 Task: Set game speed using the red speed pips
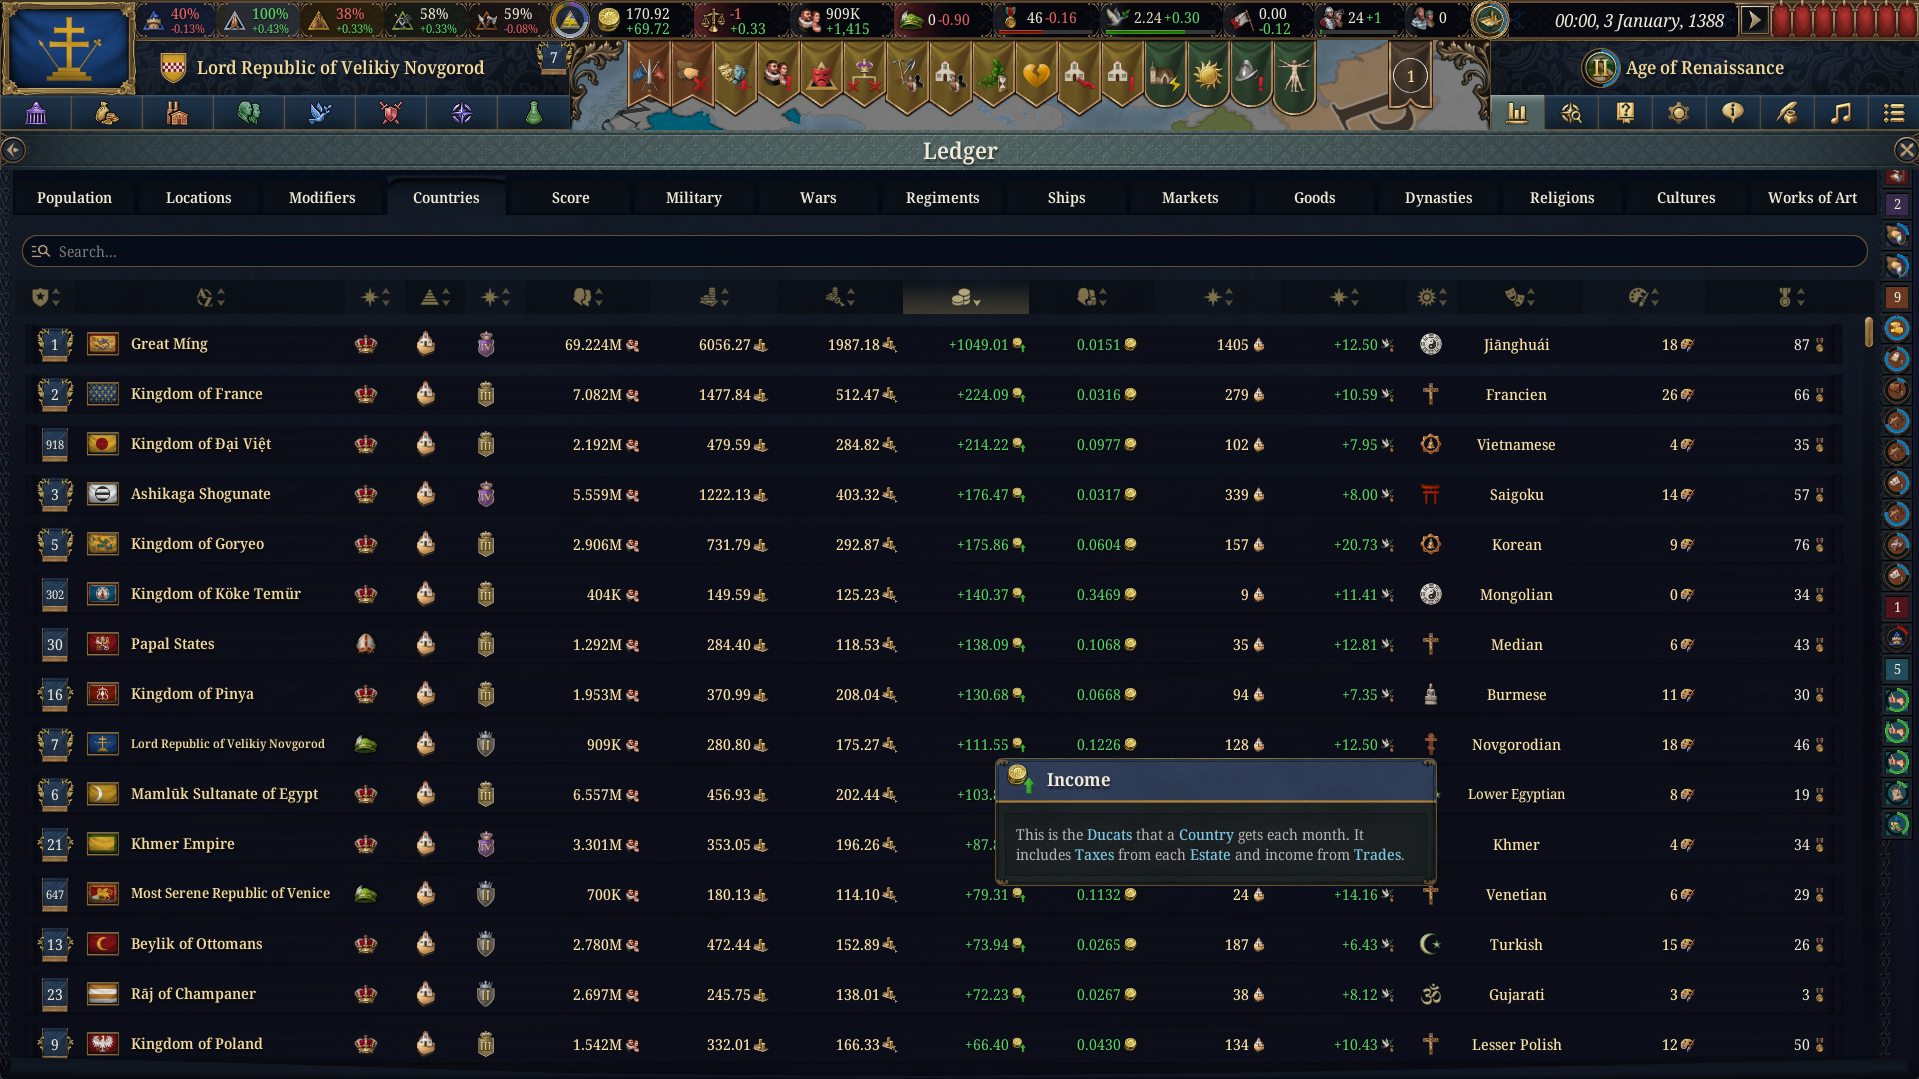(x=1845, y=19)
